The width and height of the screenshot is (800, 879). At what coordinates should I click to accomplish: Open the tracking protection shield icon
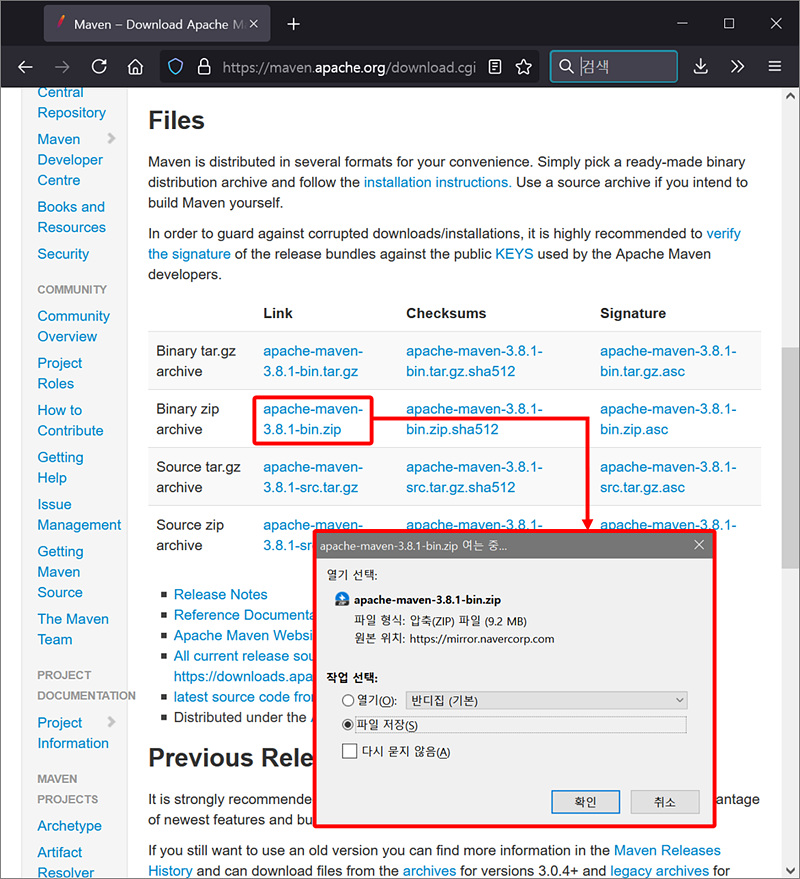click(x=175, y=67)
